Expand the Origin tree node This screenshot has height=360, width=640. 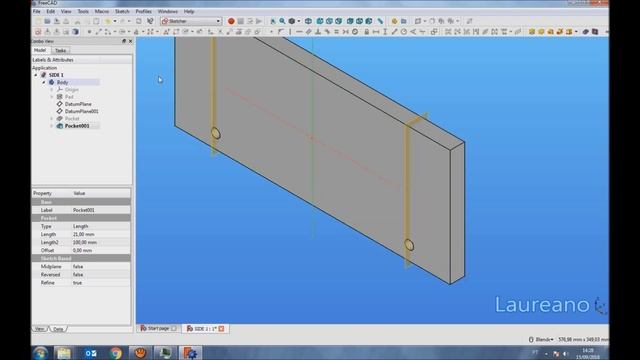tap(52, 89)
